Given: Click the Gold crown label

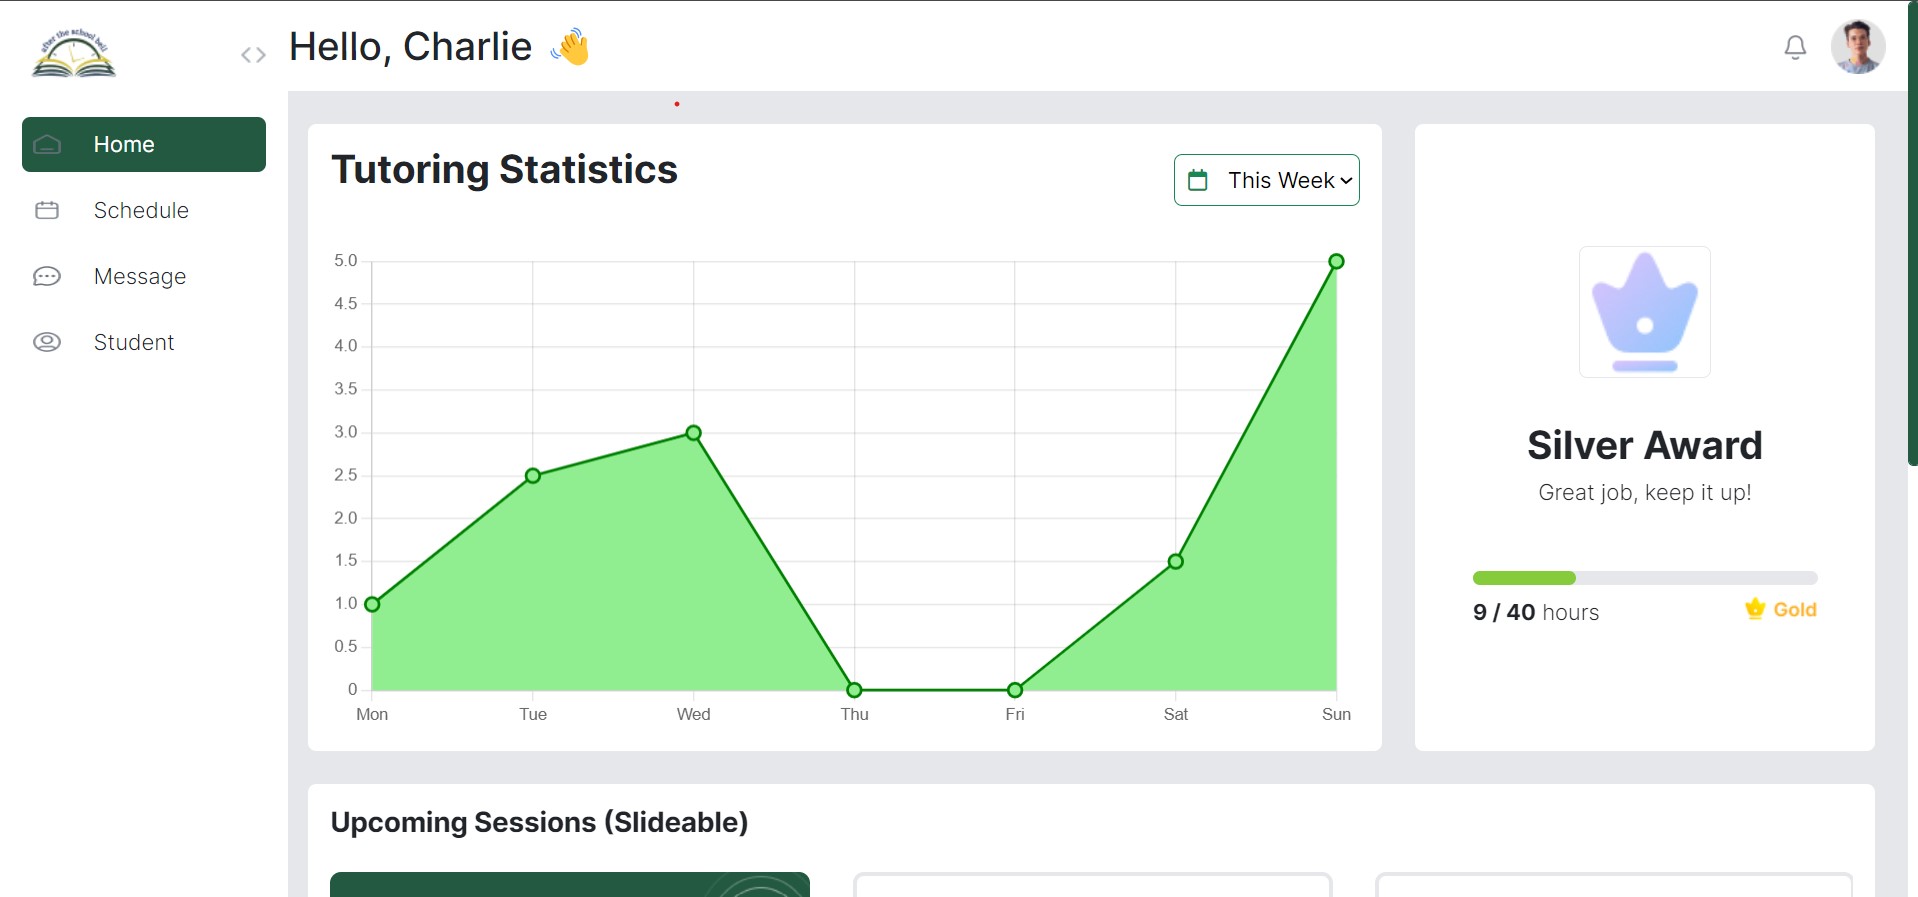Looking at the screenshot, I should (1781, 609).
